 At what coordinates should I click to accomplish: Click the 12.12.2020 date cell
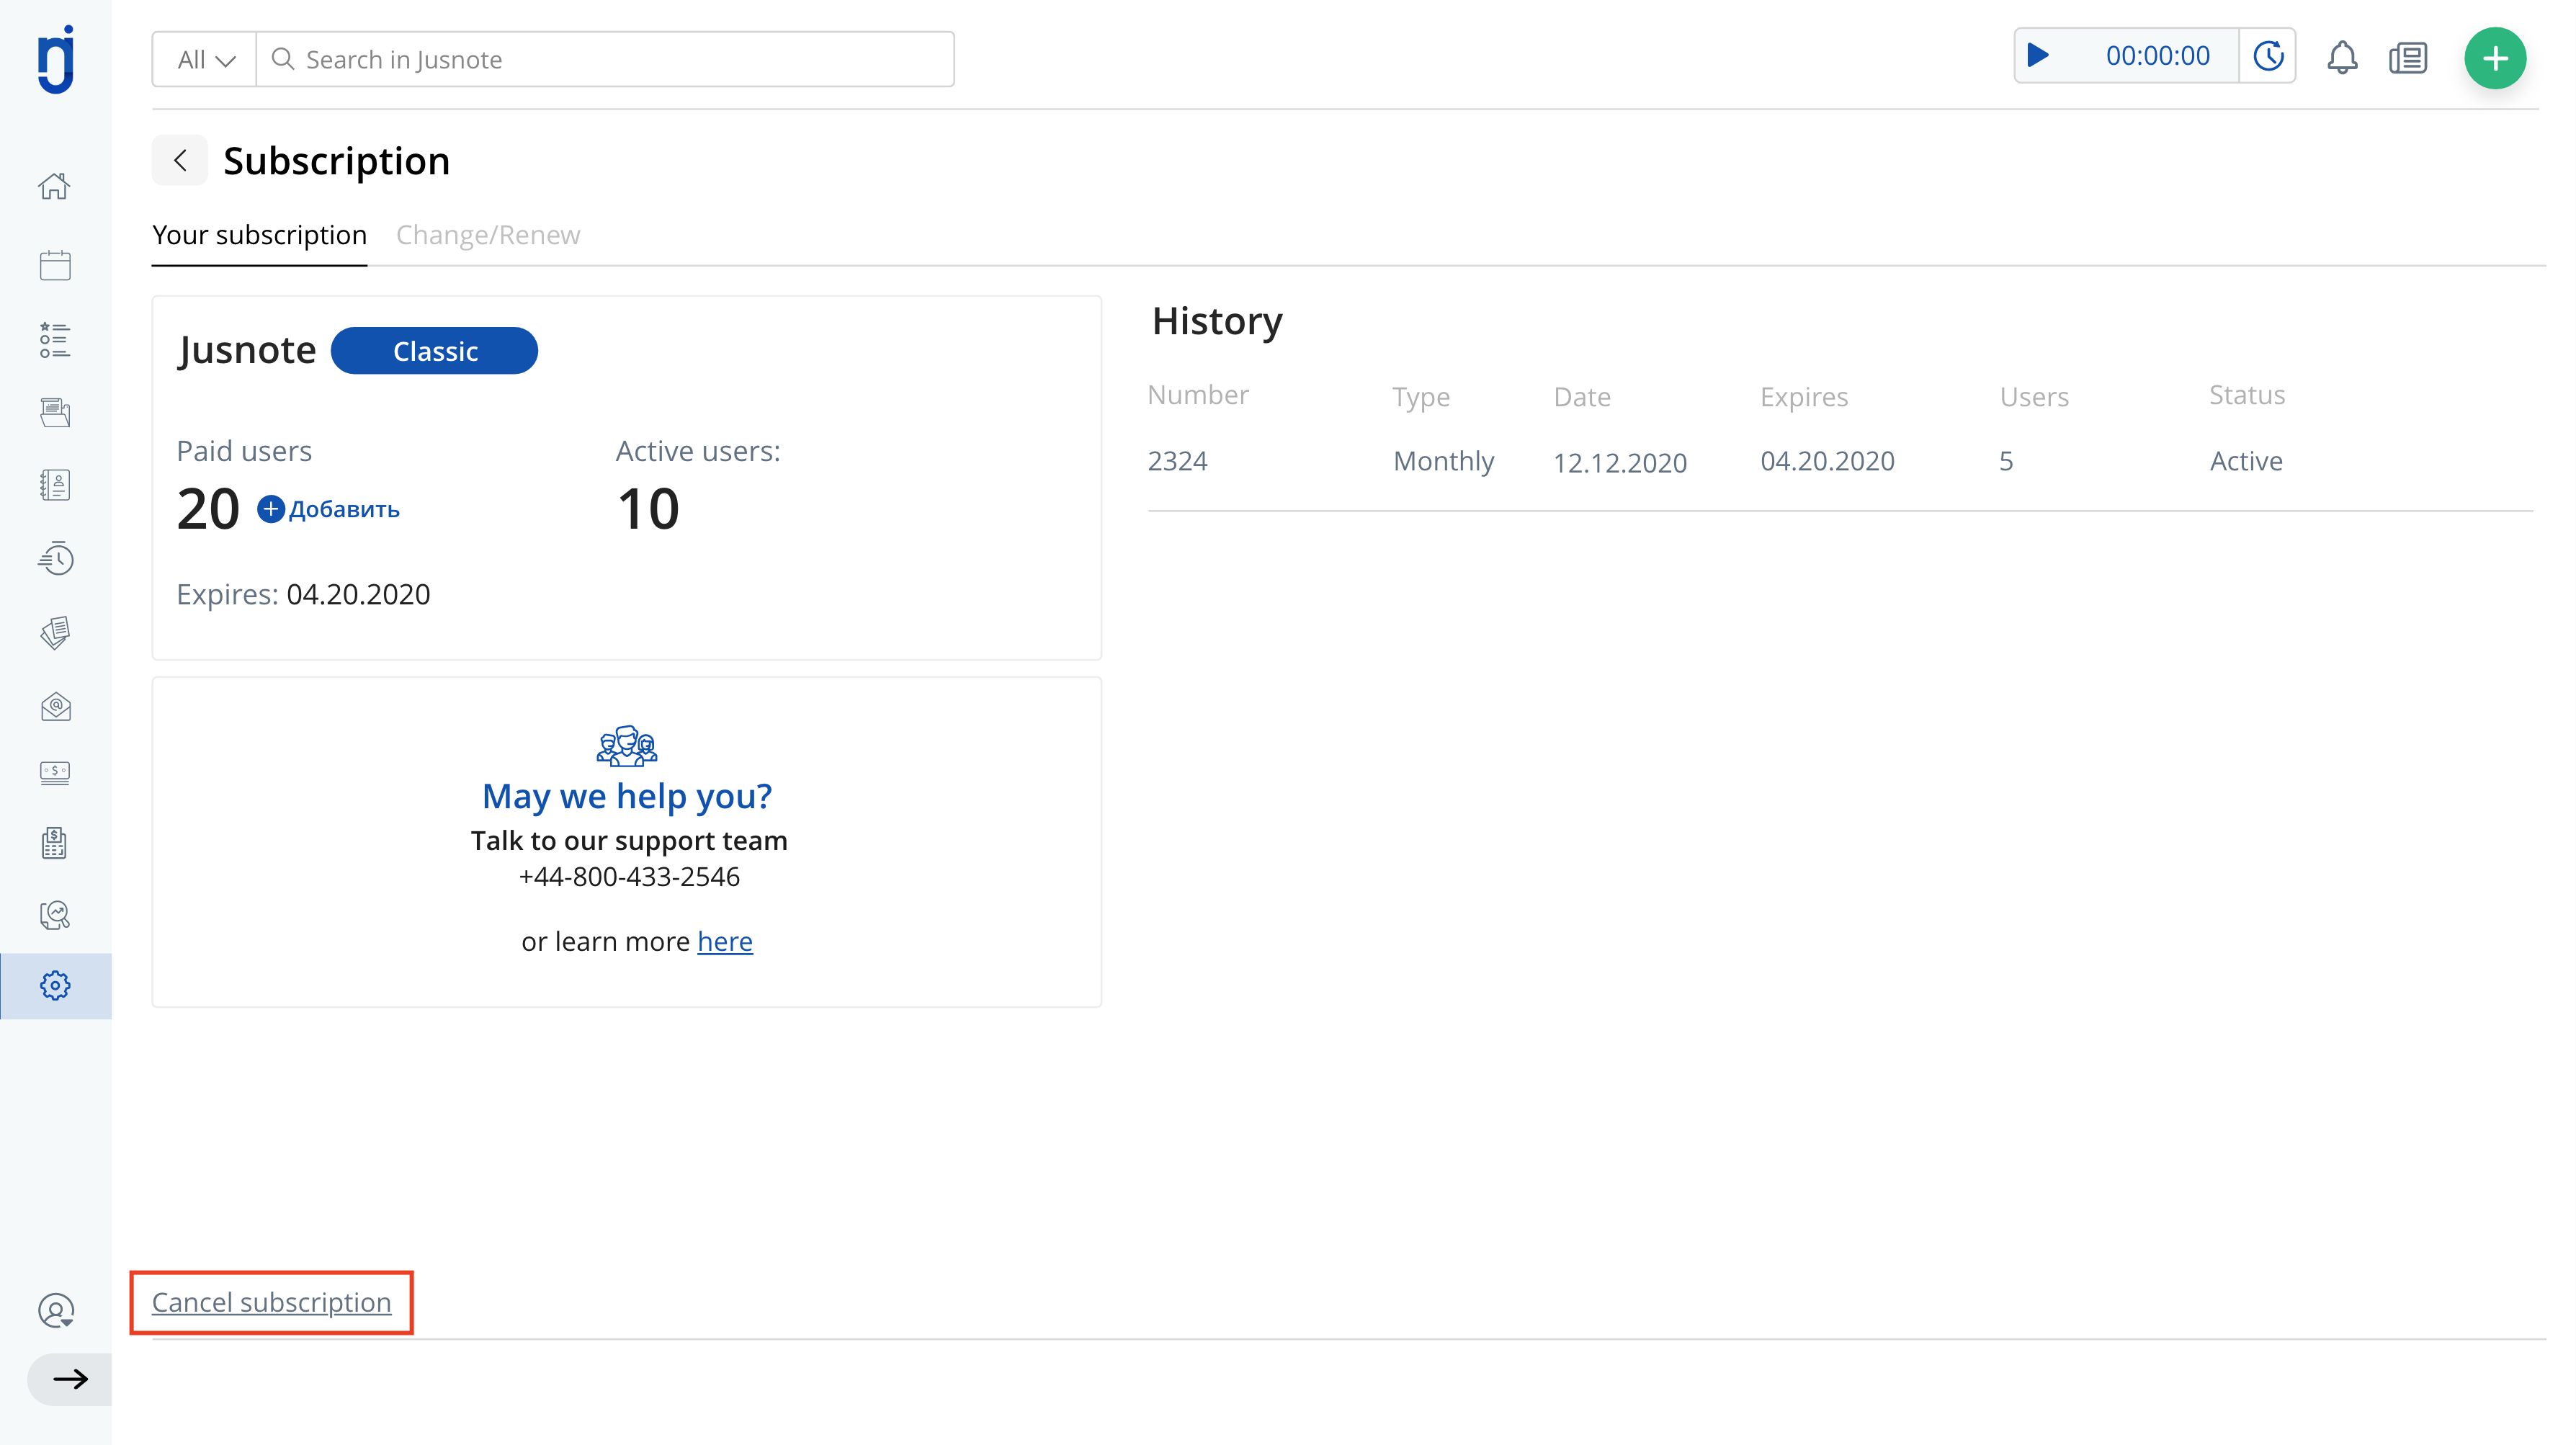tap(1619, 463)
